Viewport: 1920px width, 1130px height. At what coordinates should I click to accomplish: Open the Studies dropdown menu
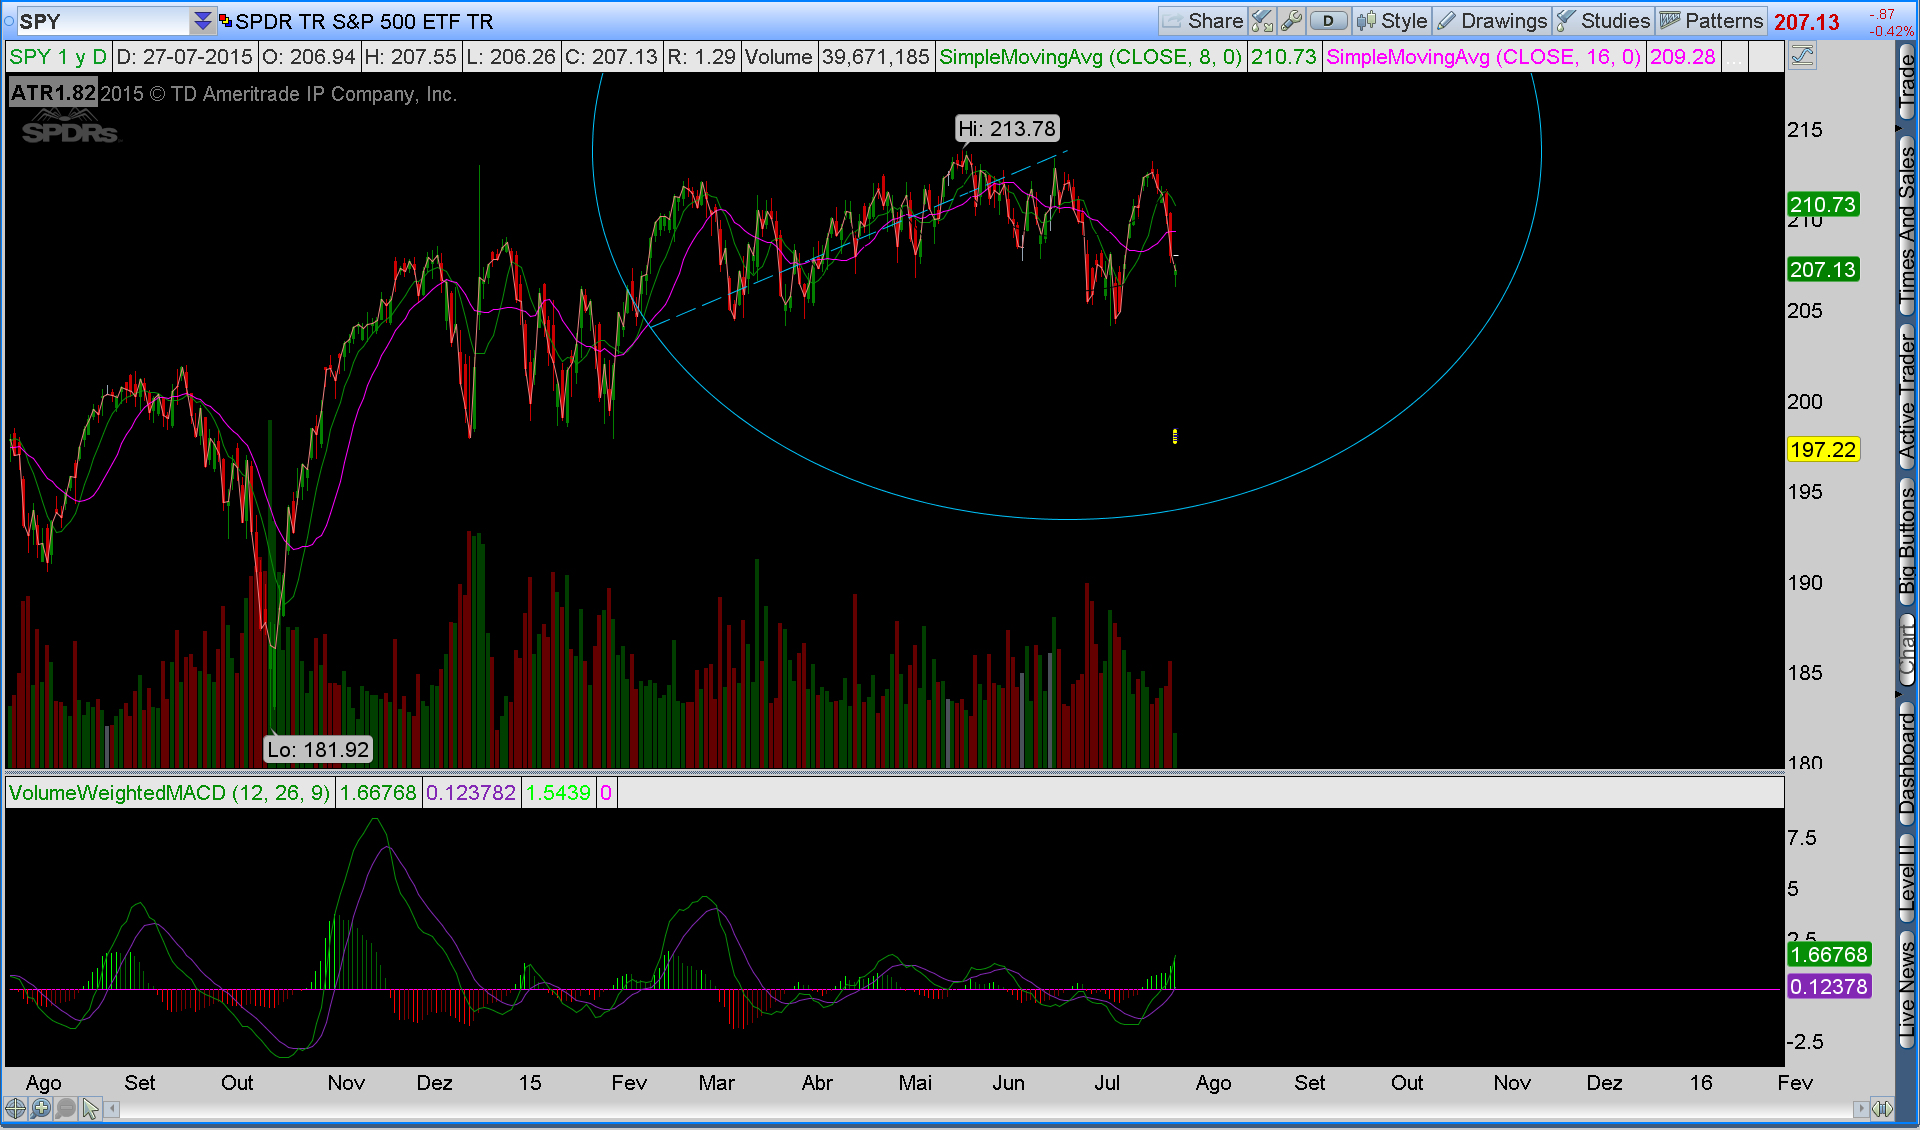(1603, 21)
